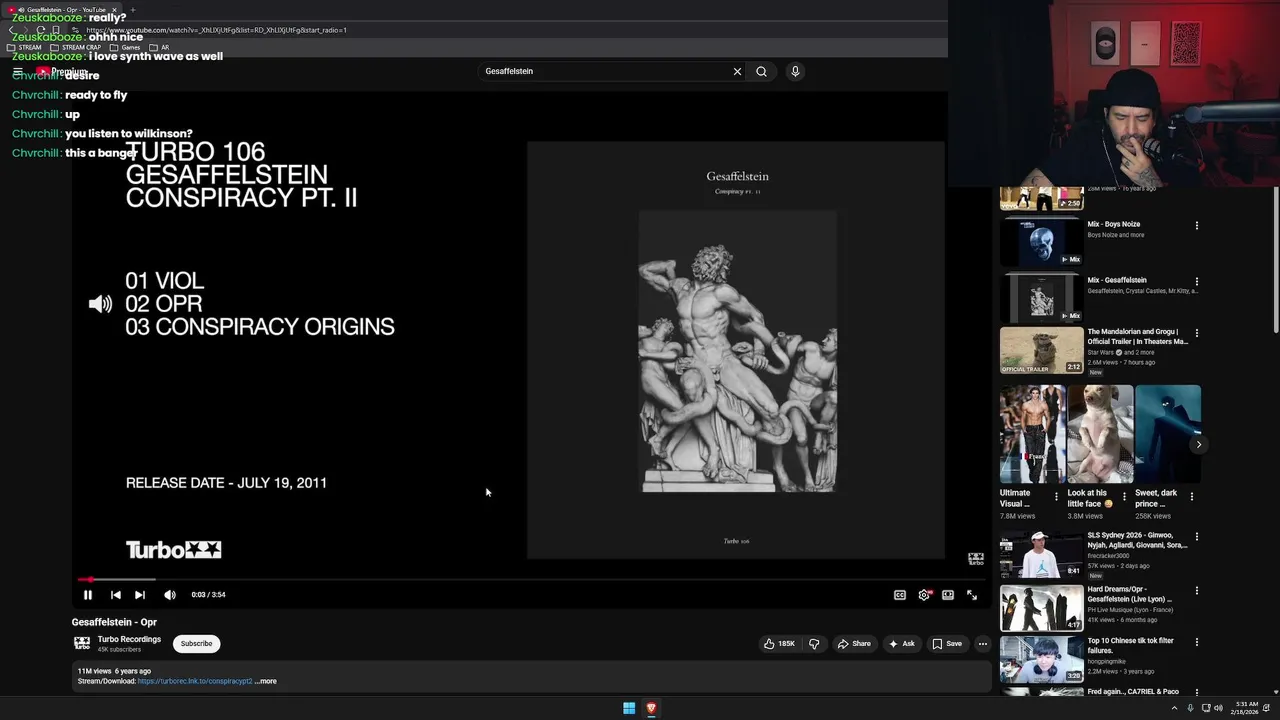Open Top 10 Chinese tik tok filter fails
The image size is (1280, 720).
point(1041,660)
